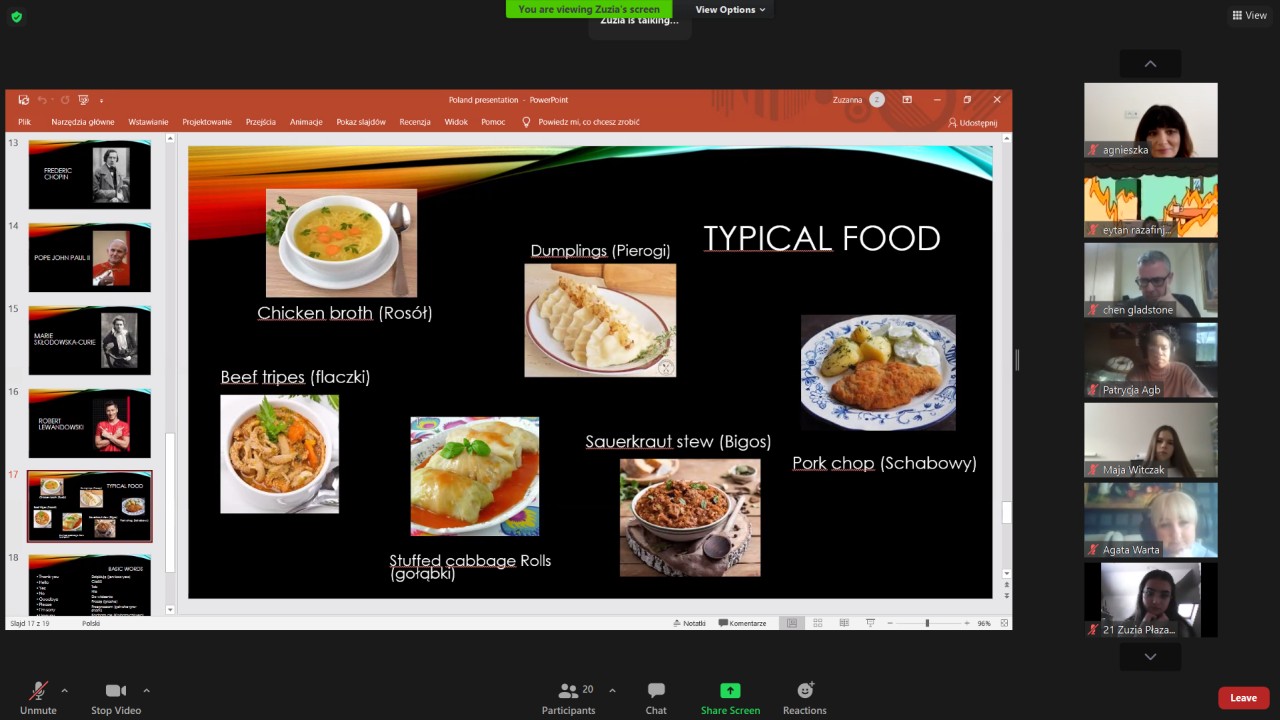Open the Animacje tab
This screenshot has height=720, width=1280.
point(306,122)
